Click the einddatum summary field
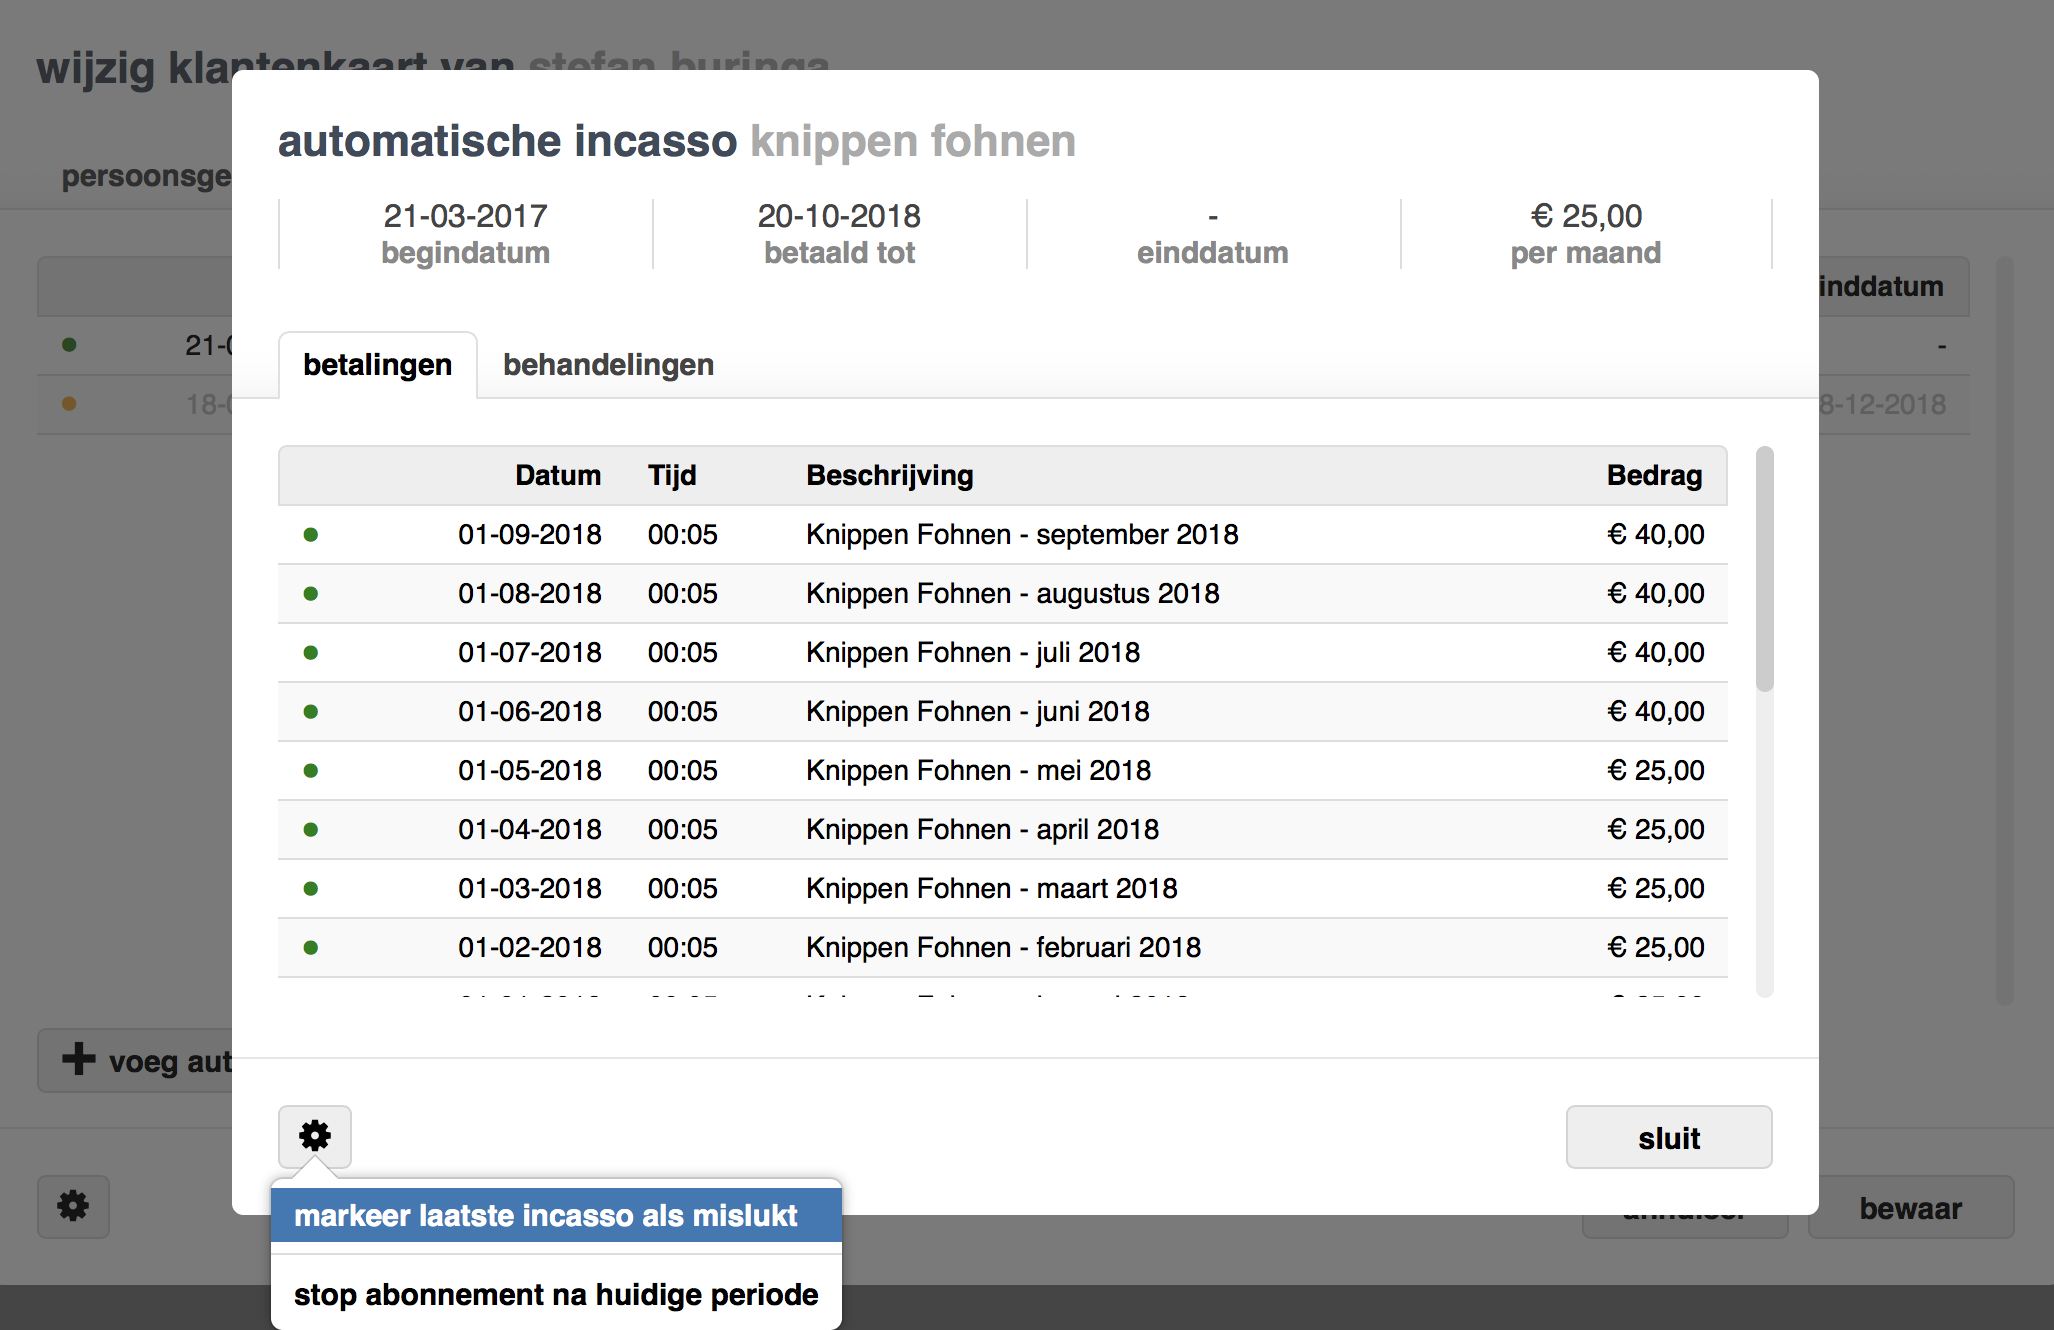2054x1330 pixels. point(1213,234)
